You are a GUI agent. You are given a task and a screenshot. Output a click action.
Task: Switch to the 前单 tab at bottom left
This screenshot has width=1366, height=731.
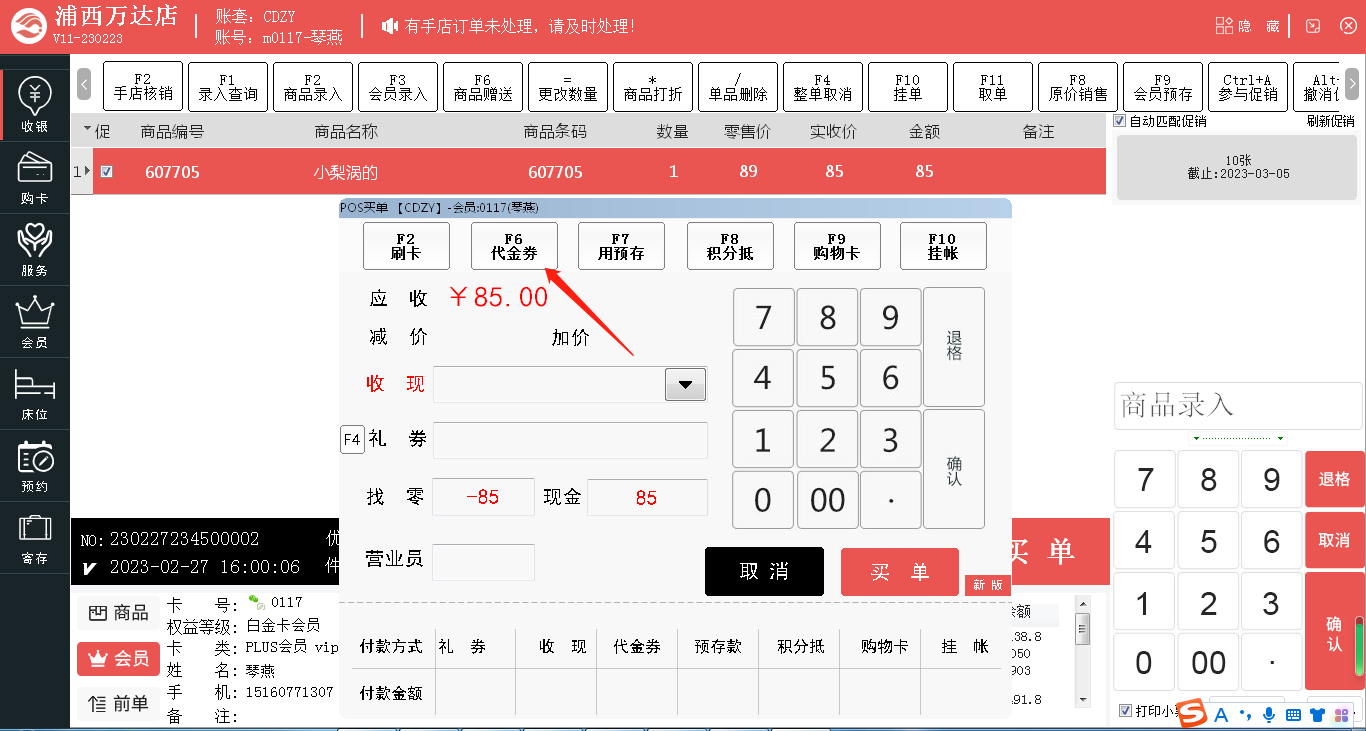[119, 704]
